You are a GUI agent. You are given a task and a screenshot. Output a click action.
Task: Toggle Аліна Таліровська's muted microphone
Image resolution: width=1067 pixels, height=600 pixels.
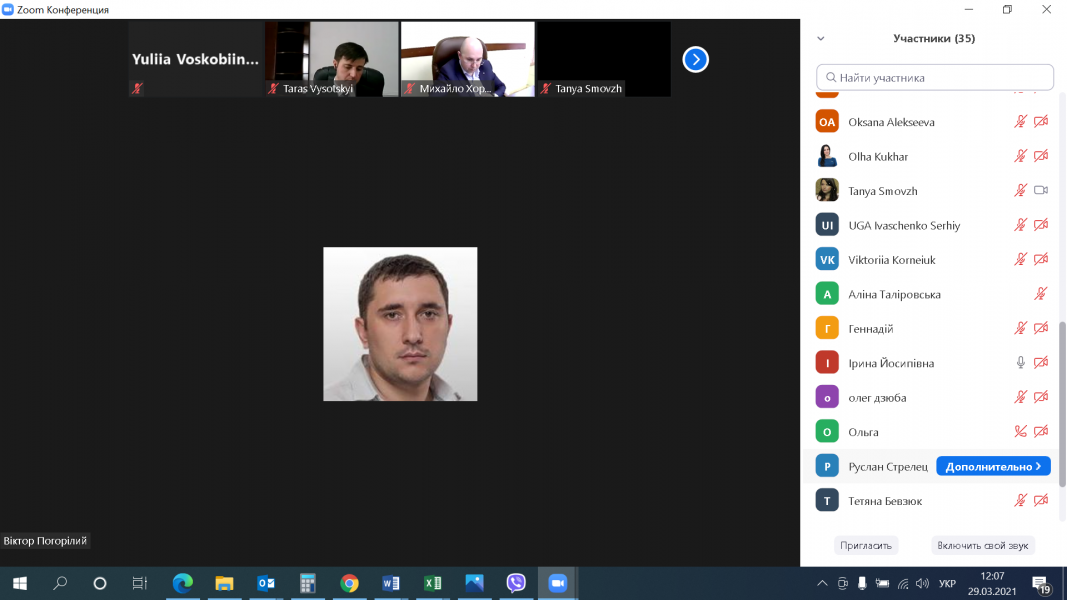pos(1040,294)
